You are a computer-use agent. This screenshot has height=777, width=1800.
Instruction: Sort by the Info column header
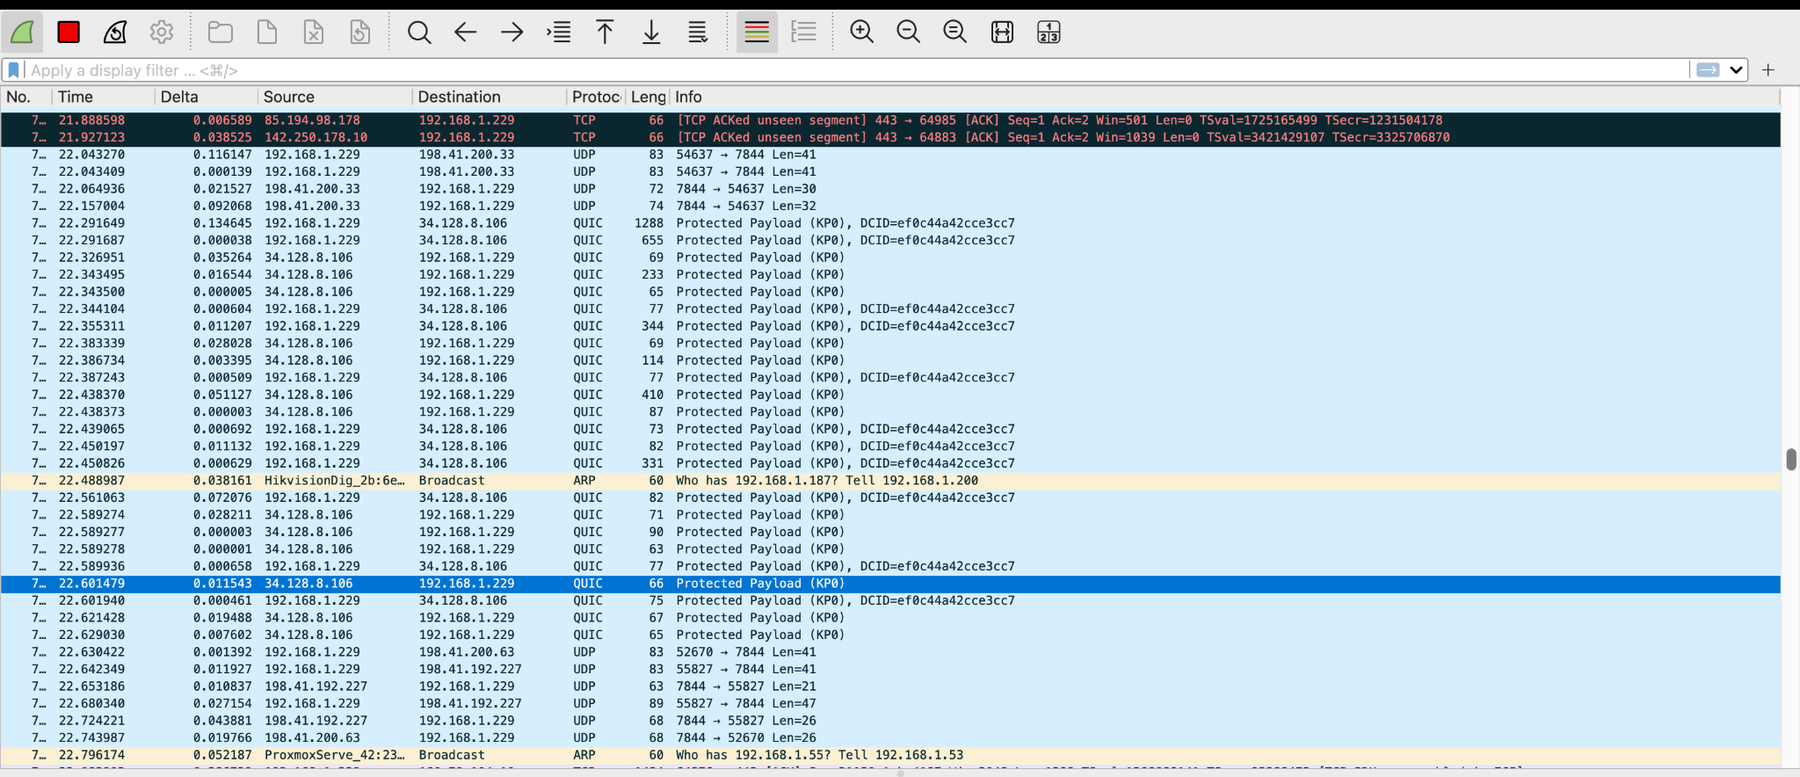coord(1225,97)
